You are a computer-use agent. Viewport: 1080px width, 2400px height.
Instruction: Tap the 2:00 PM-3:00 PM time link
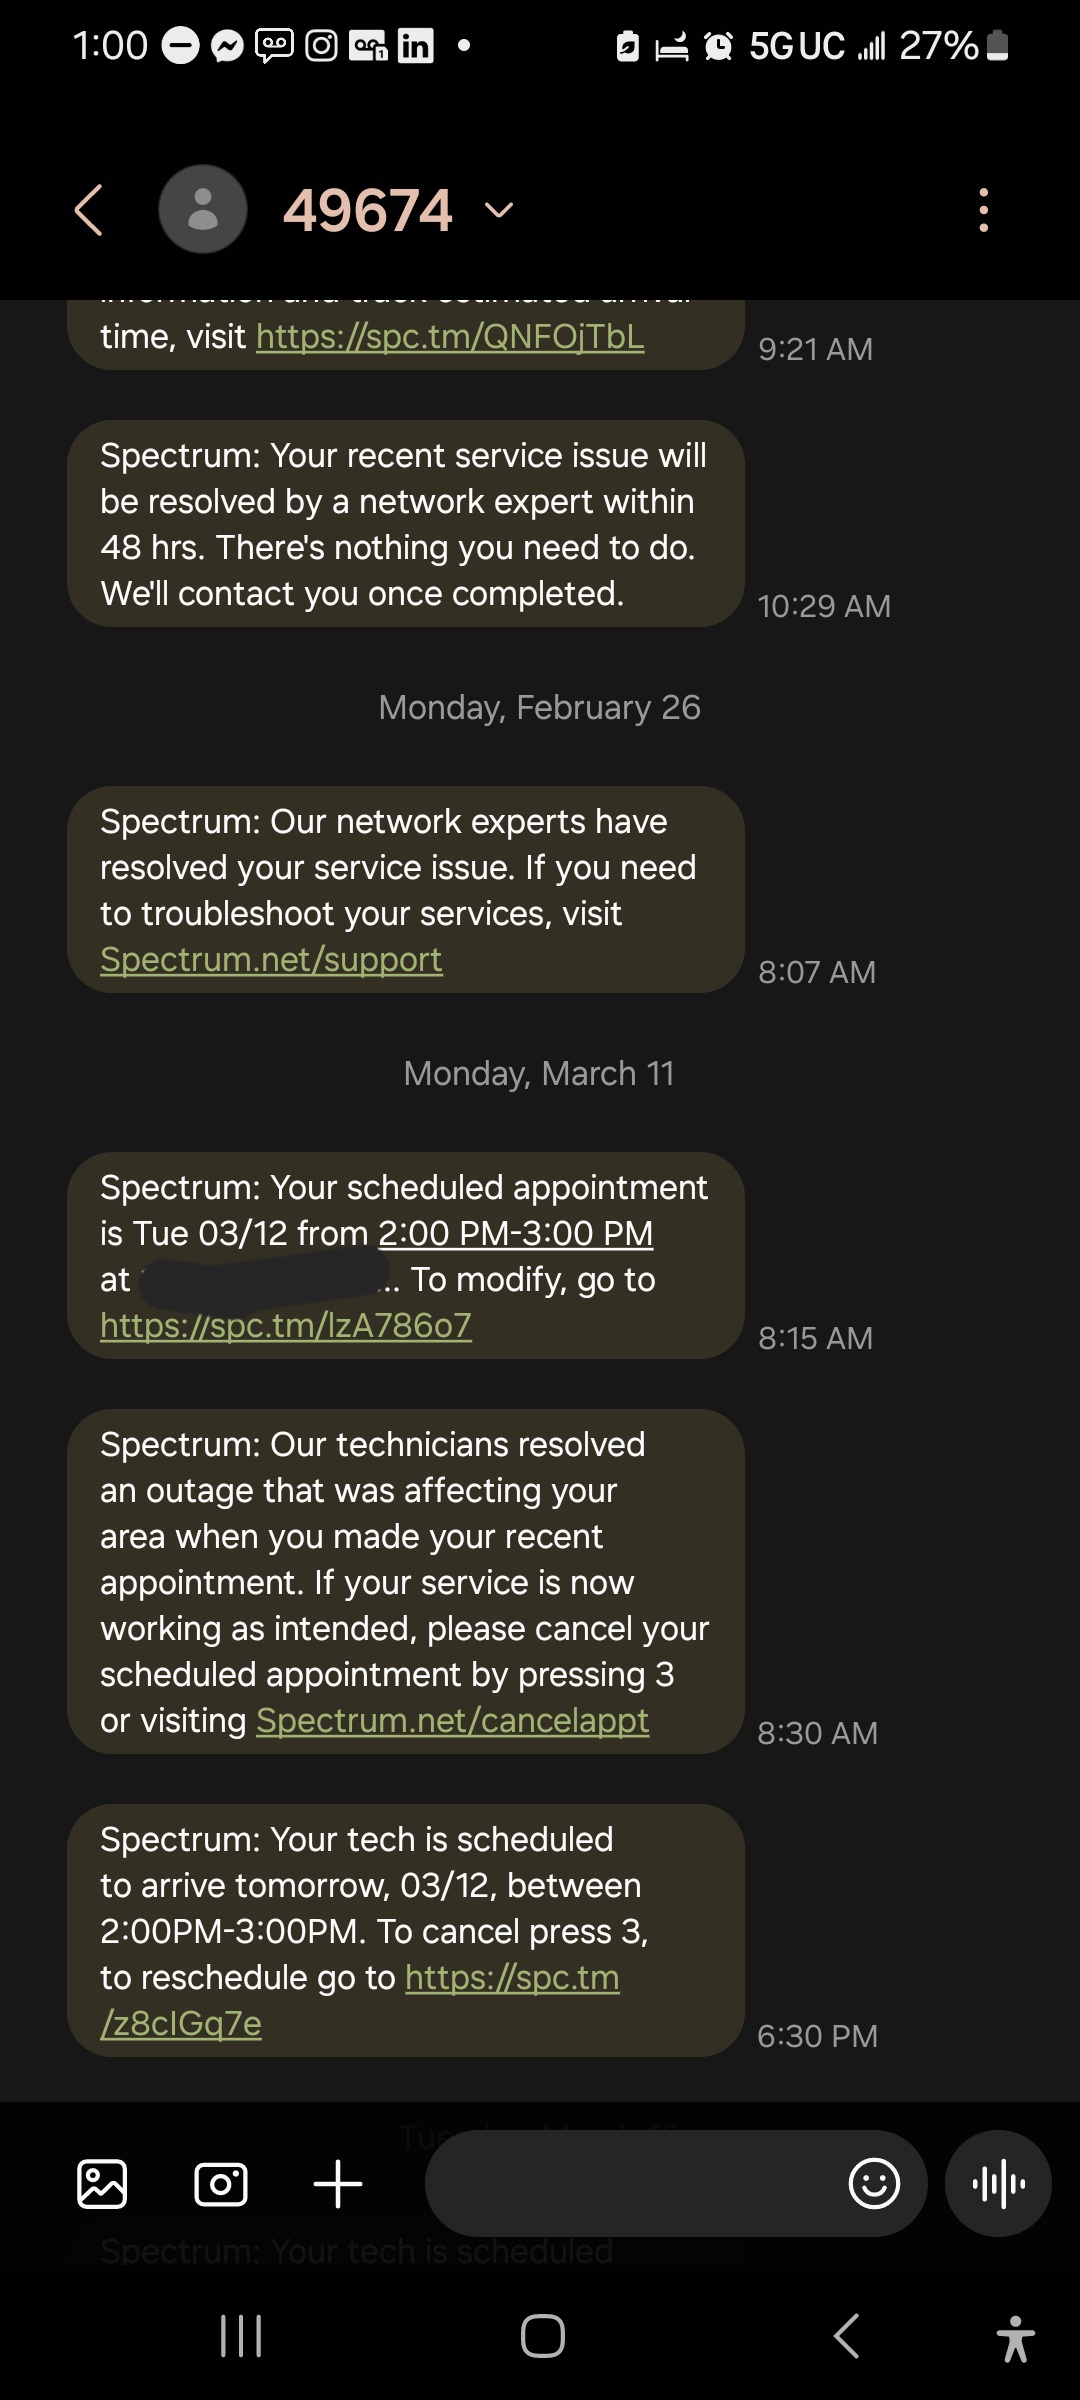(x=515, y=1234)
